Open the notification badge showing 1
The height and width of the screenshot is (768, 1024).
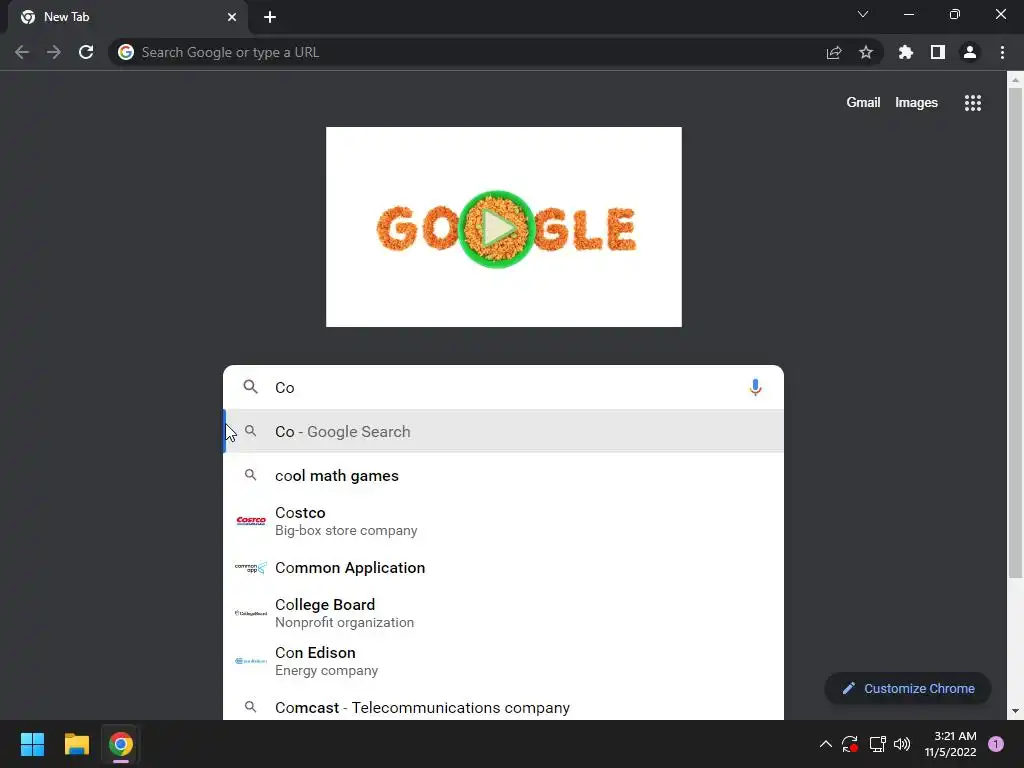(996, 744)
